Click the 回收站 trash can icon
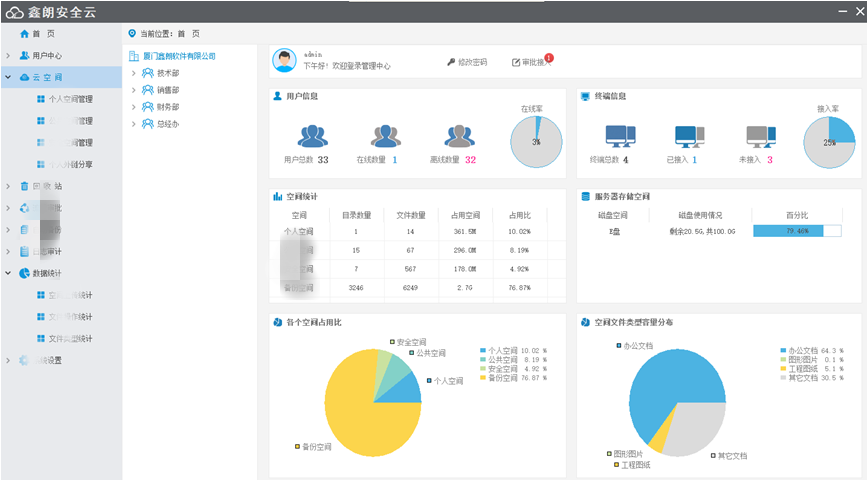Screen dimensions: 868x481 tap(24, 186)
